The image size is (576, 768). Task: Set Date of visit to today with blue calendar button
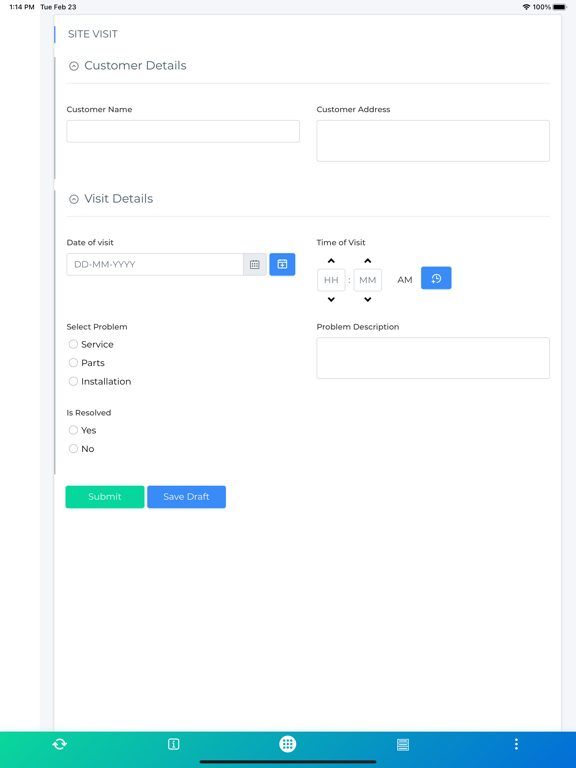point(282,264)
